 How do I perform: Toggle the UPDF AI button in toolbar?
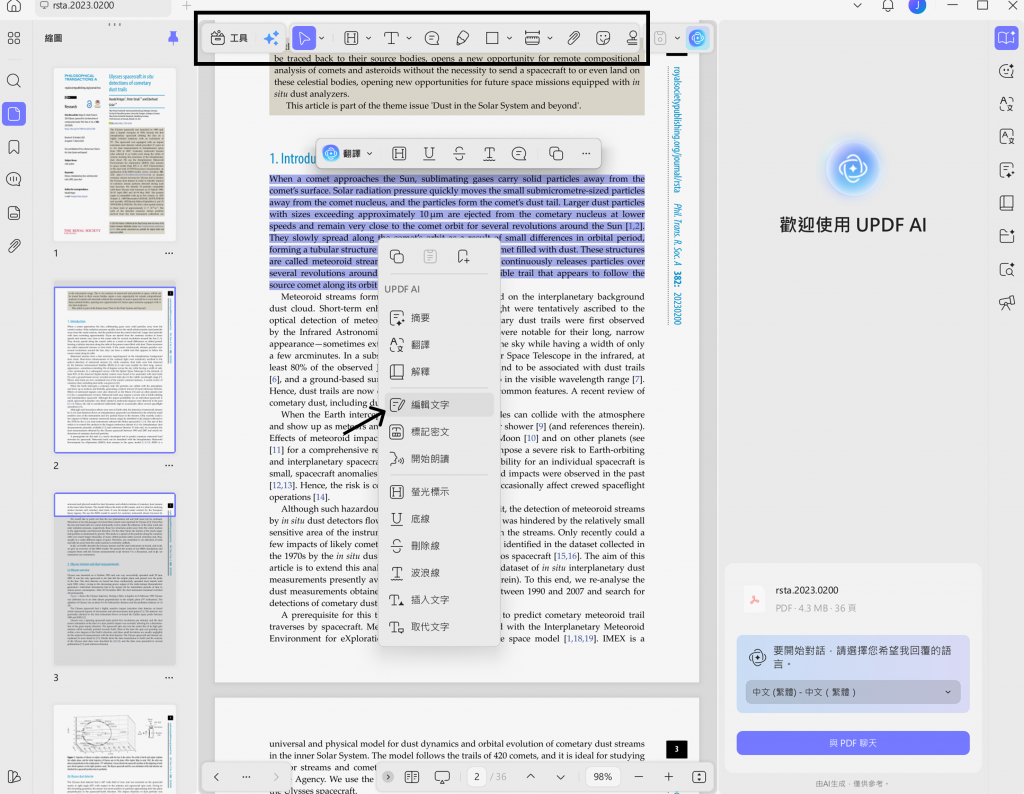point(697,38)
